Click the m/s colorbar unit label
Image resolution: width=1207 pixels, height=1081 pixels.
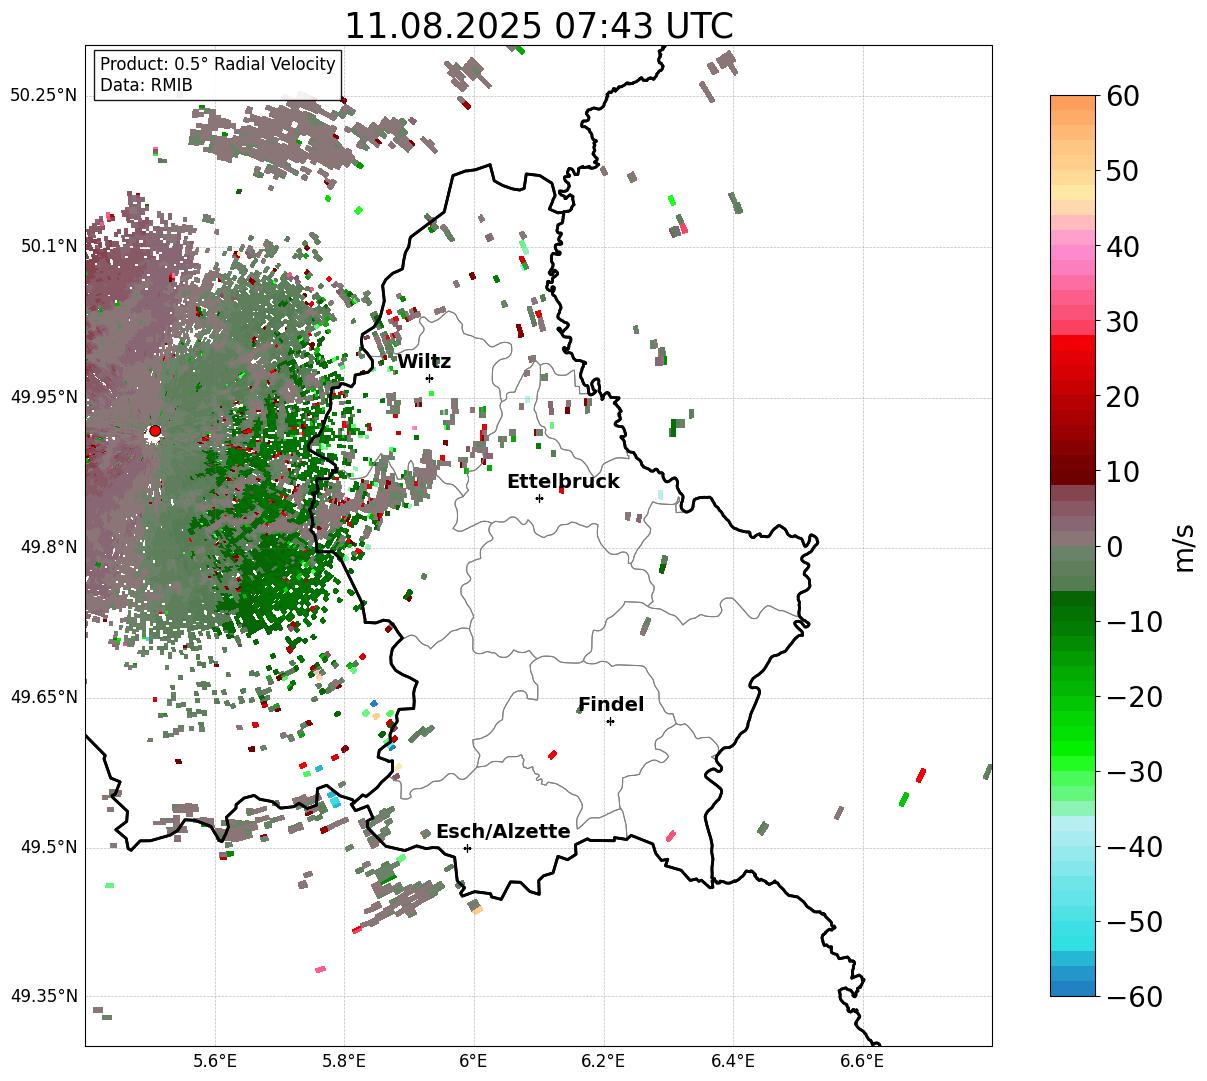tap(1184, 546)
